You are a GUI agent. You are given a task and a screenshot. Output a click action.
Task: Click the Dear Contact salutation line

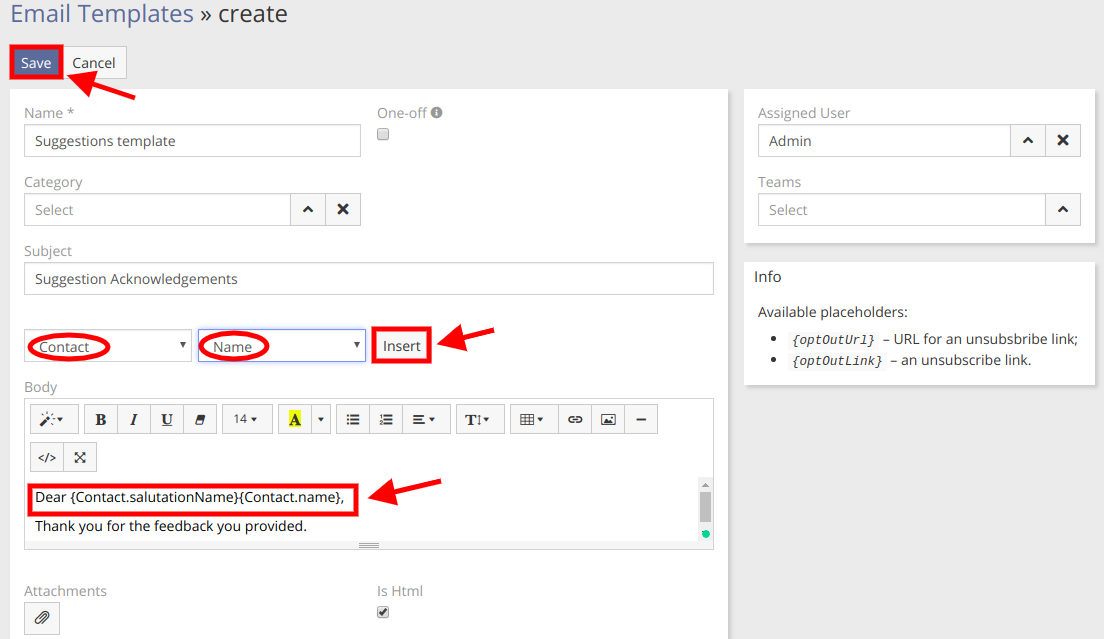tap(190, 498)
